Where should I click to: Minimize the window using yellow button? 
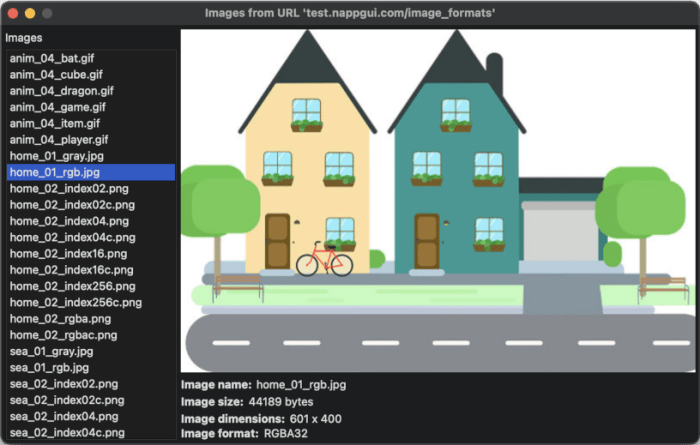[30, 14]
